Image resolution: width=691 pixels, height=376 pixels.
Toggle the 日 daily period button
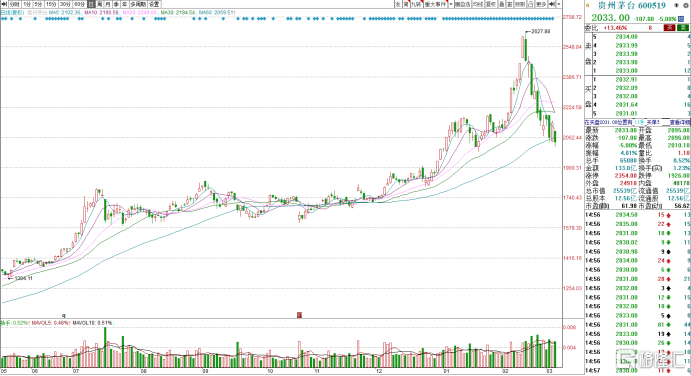91,4
